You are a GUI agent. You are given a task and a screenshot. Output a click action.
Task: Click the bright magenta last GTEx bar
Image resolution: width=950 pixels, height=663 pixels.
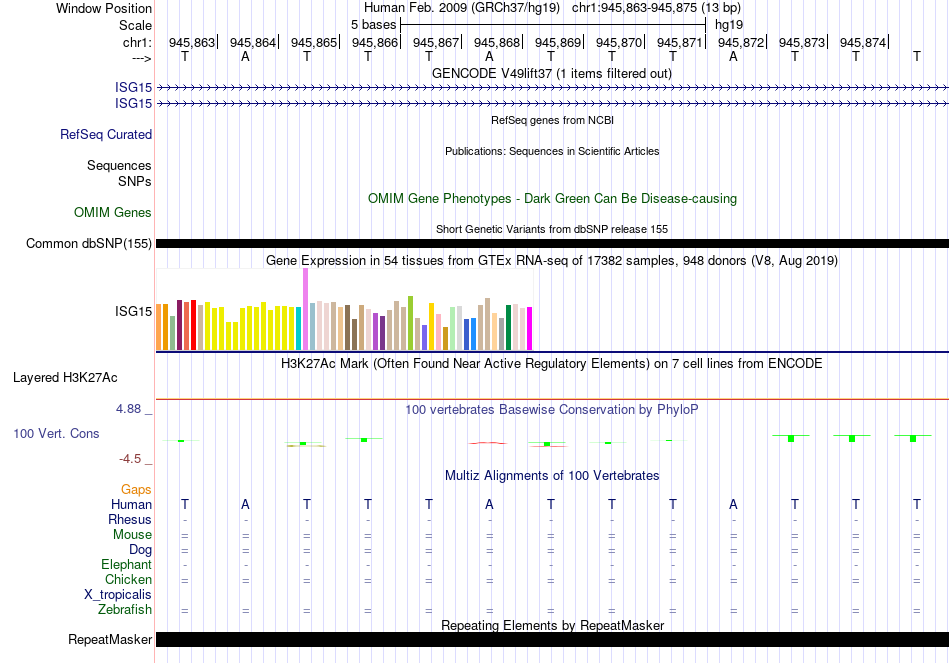point(530,328)
